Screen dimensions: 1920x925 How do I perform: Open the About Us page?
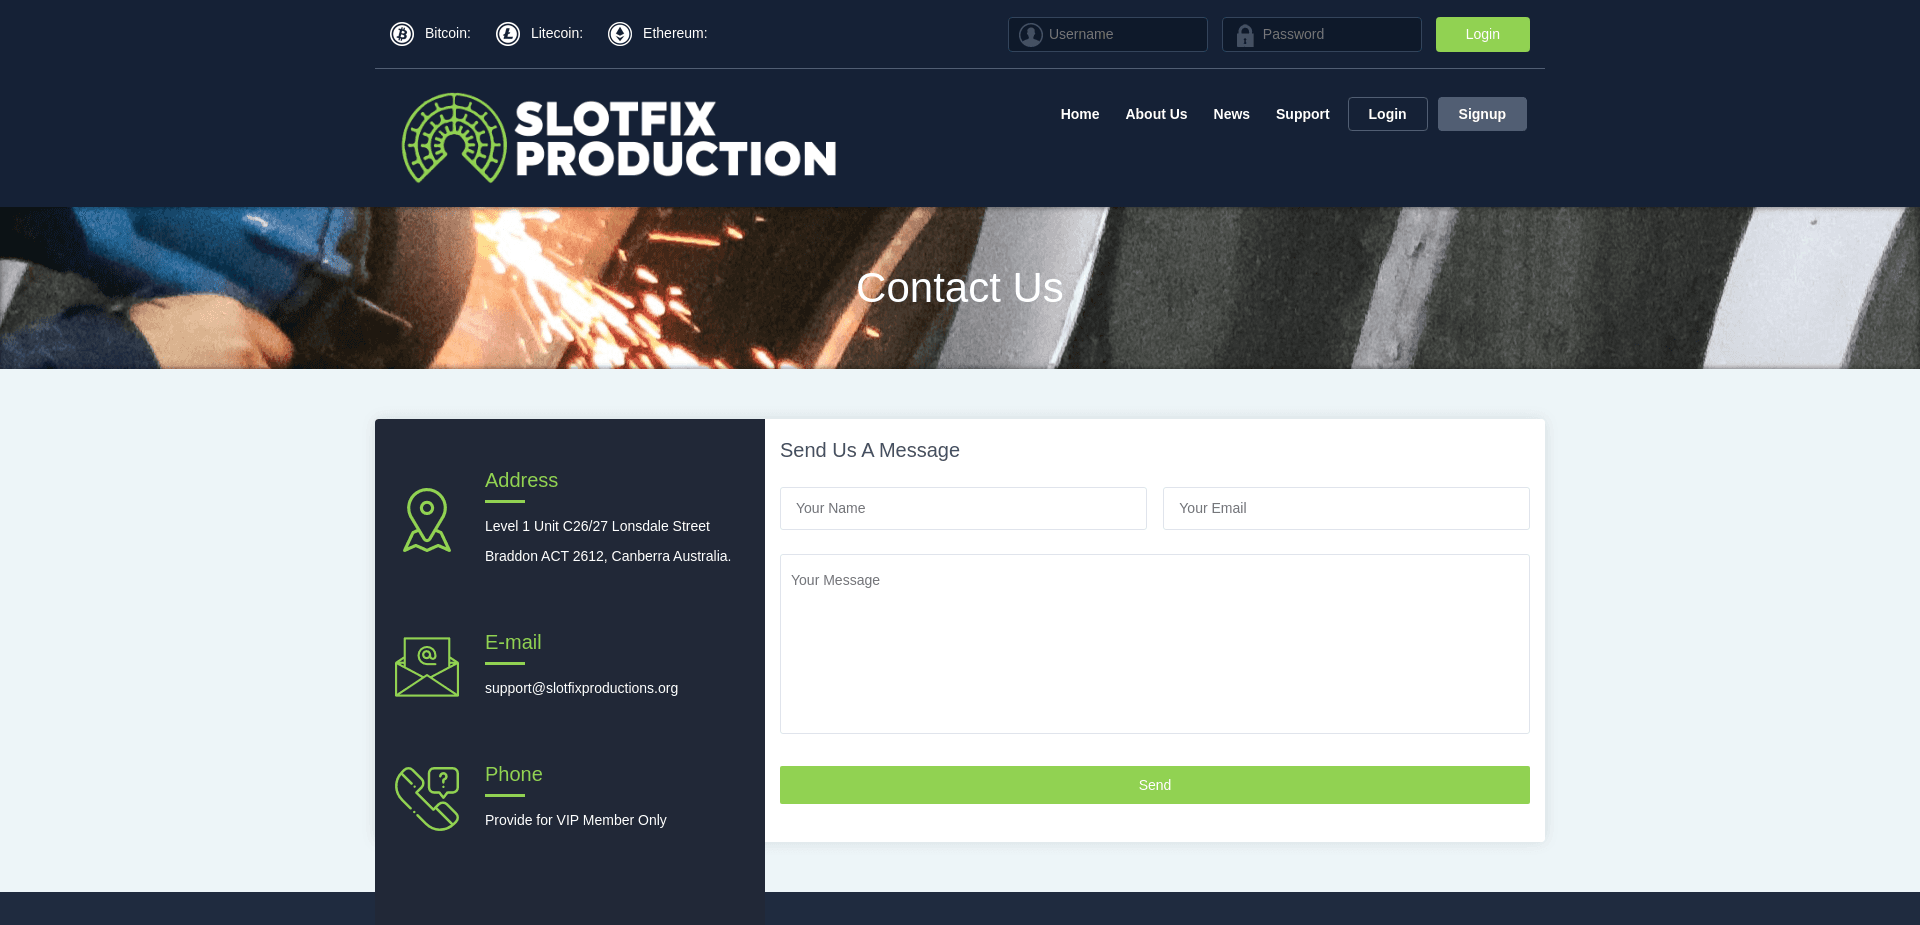1156,114
